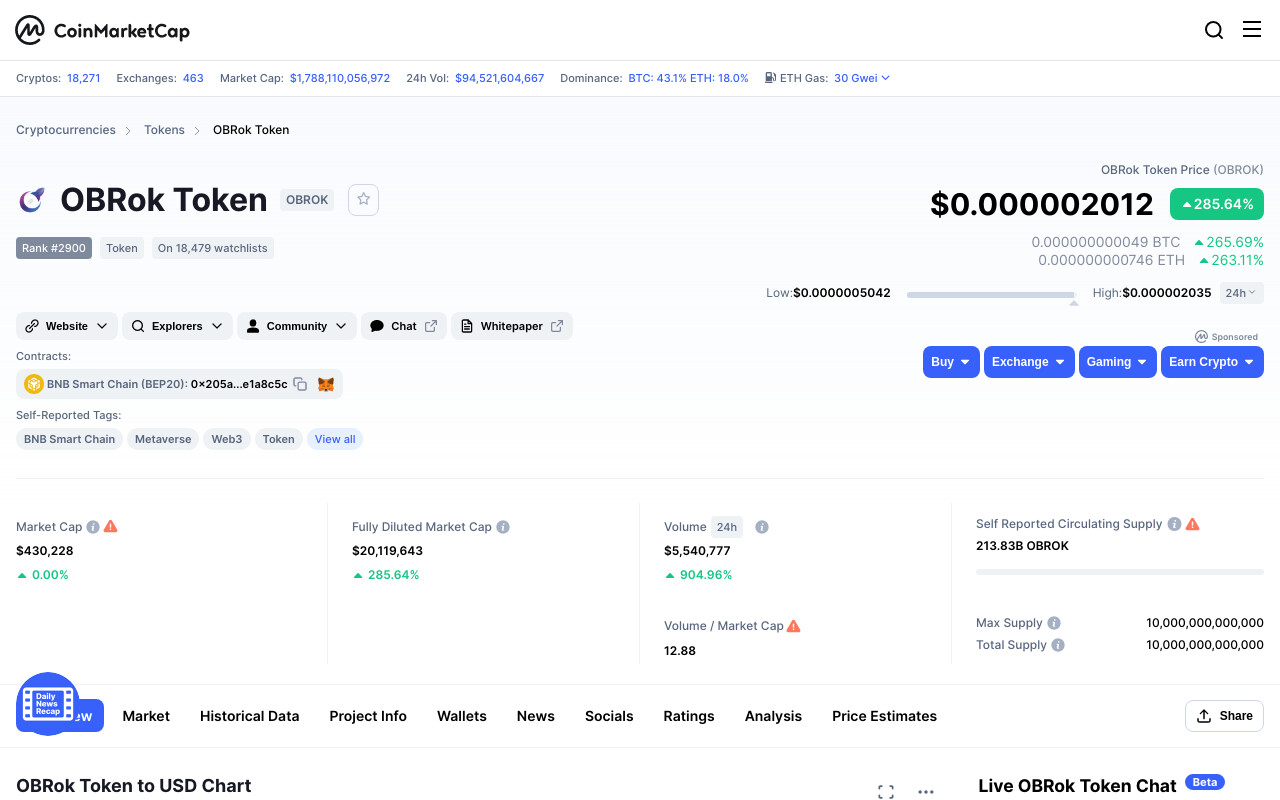Click Volume / Market Cap warning triangle
The width and height of the screenshot is (1280, 800).
tap(794, 626)
